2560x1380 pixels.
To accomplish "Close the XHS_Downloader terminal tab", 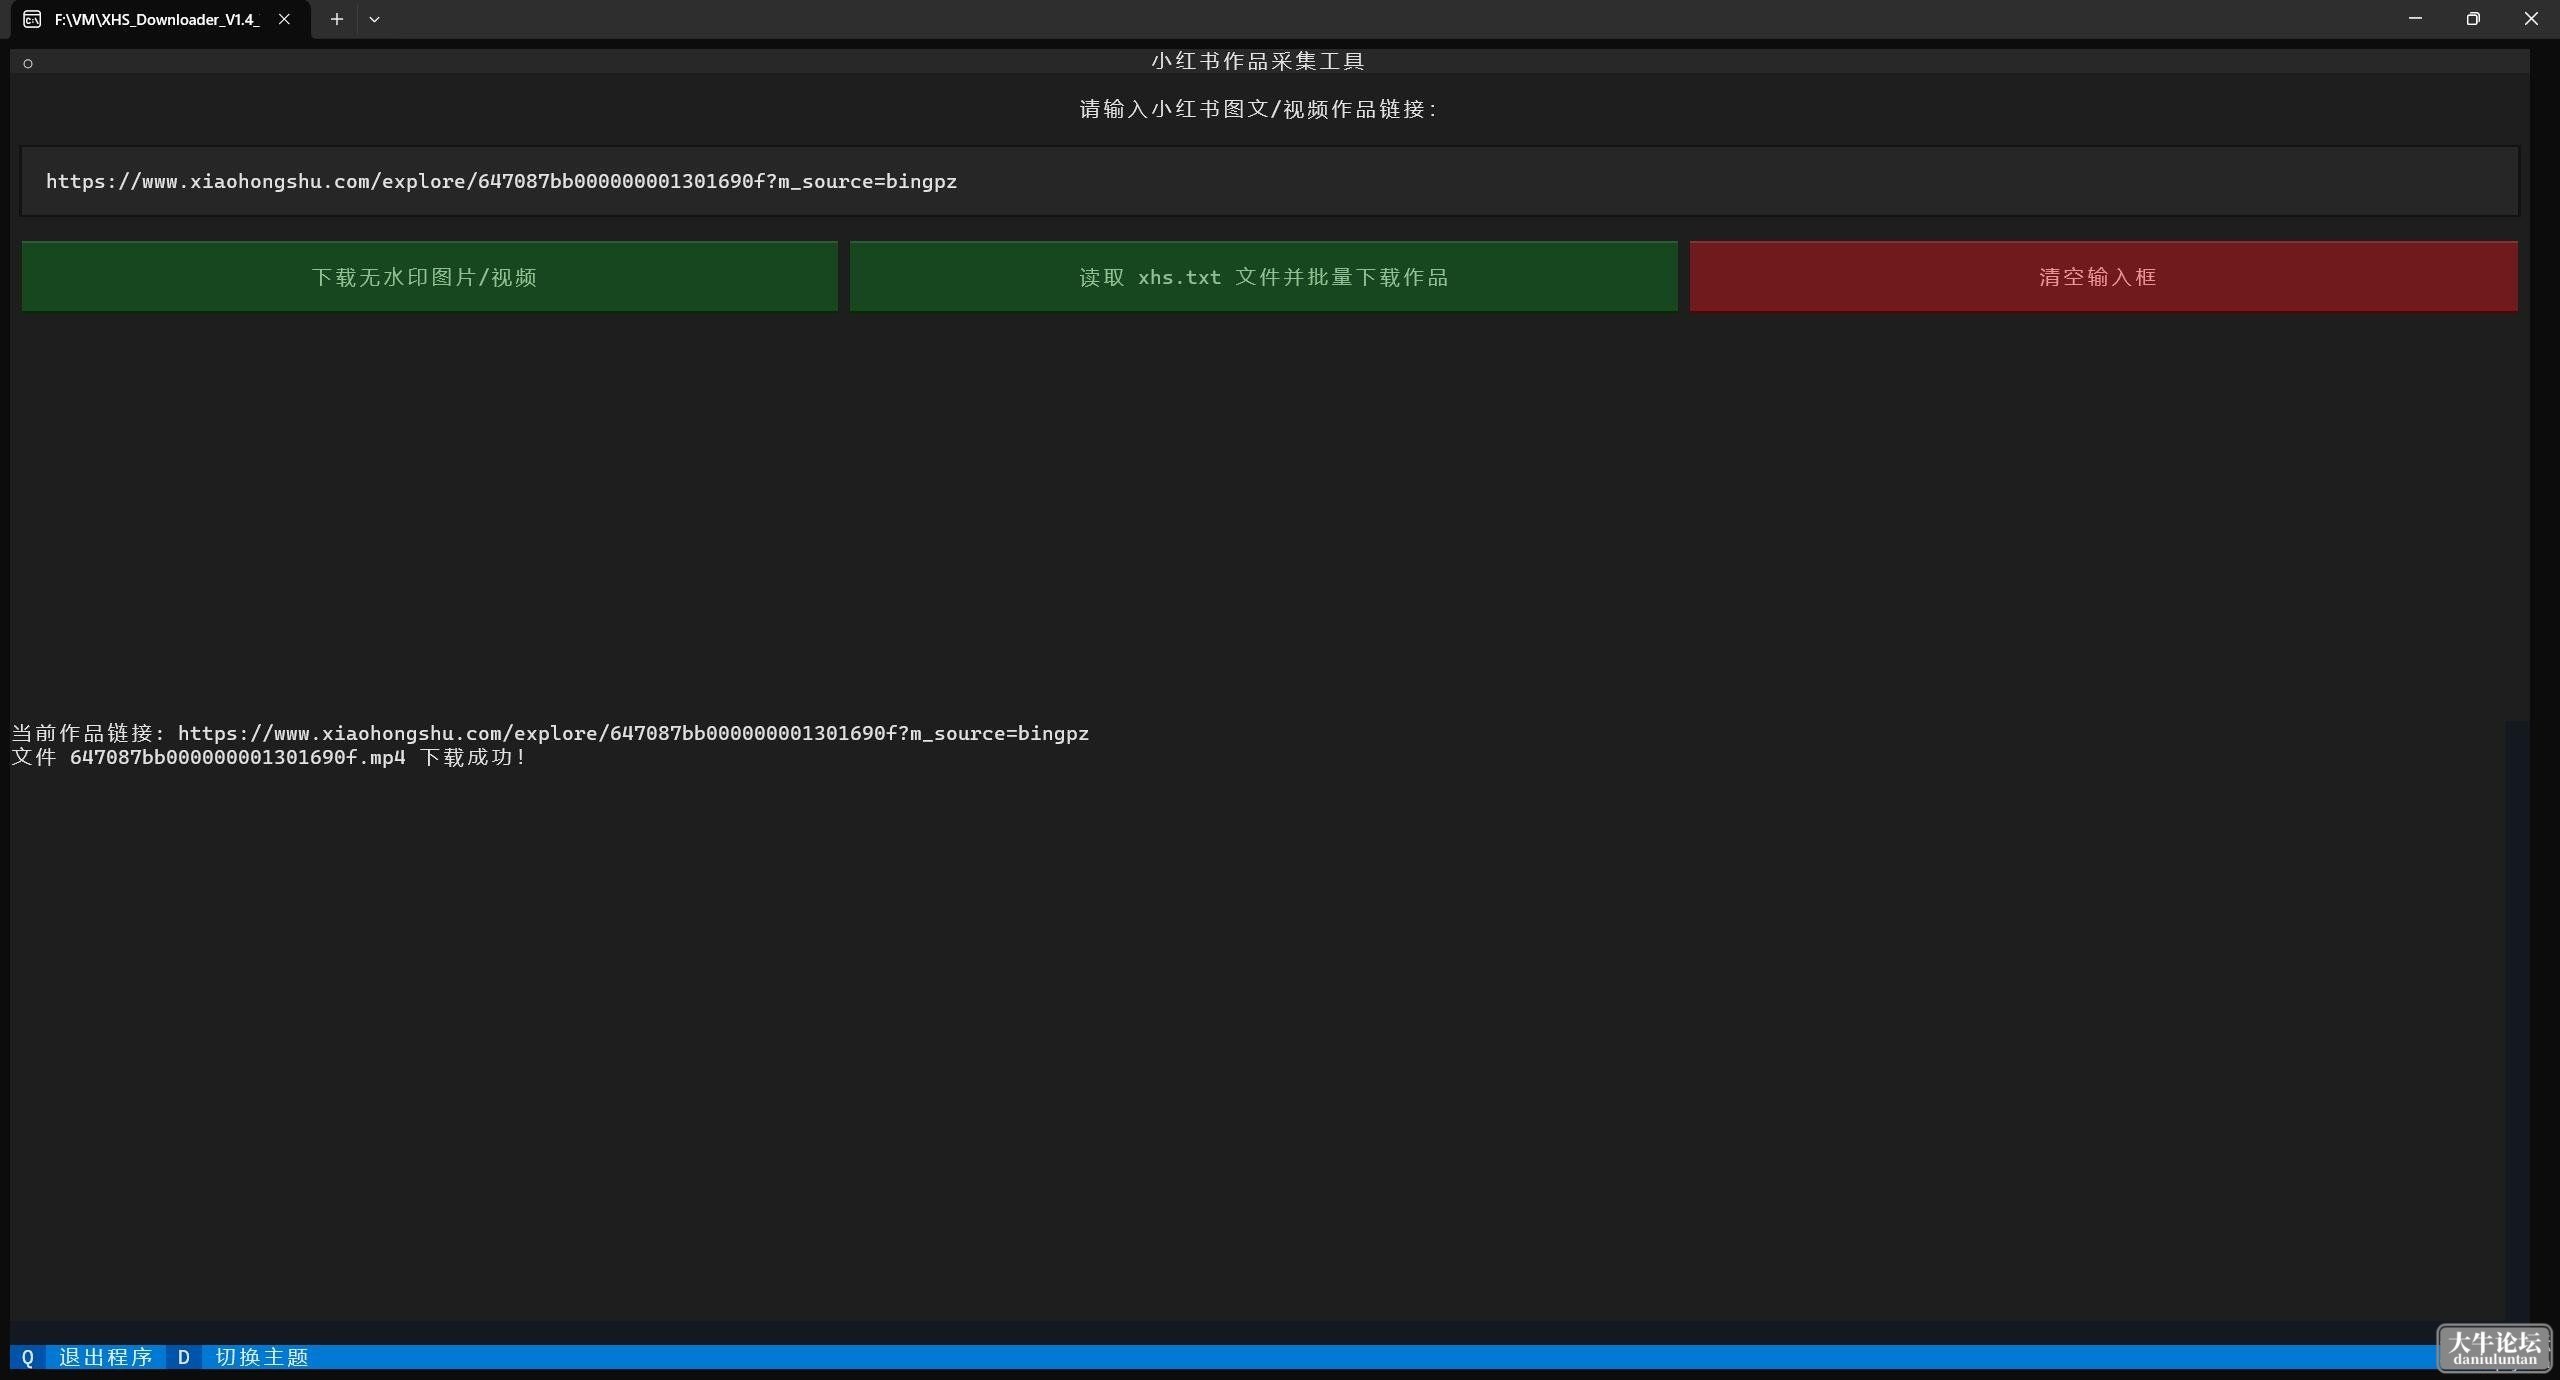I will pos(284,19).
